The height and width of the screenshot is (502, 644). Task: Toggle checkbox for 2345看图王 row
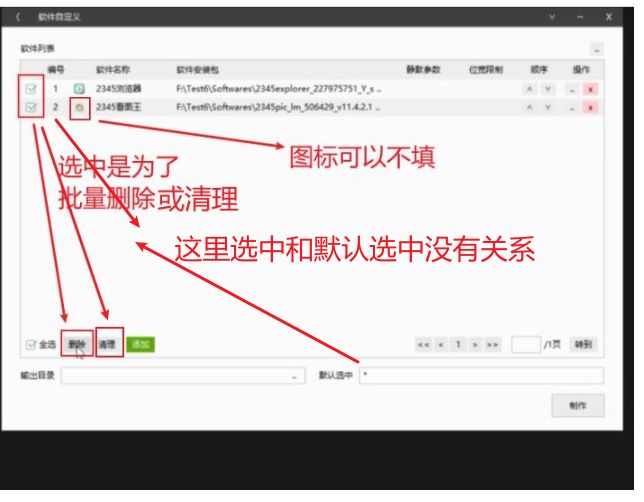pyautogui.click(x=31, y=107)
